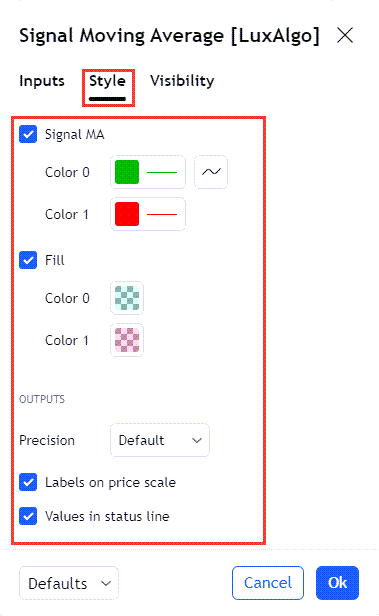
Task: Close the Signal Moving Average dialog
Action: [345, 35]
